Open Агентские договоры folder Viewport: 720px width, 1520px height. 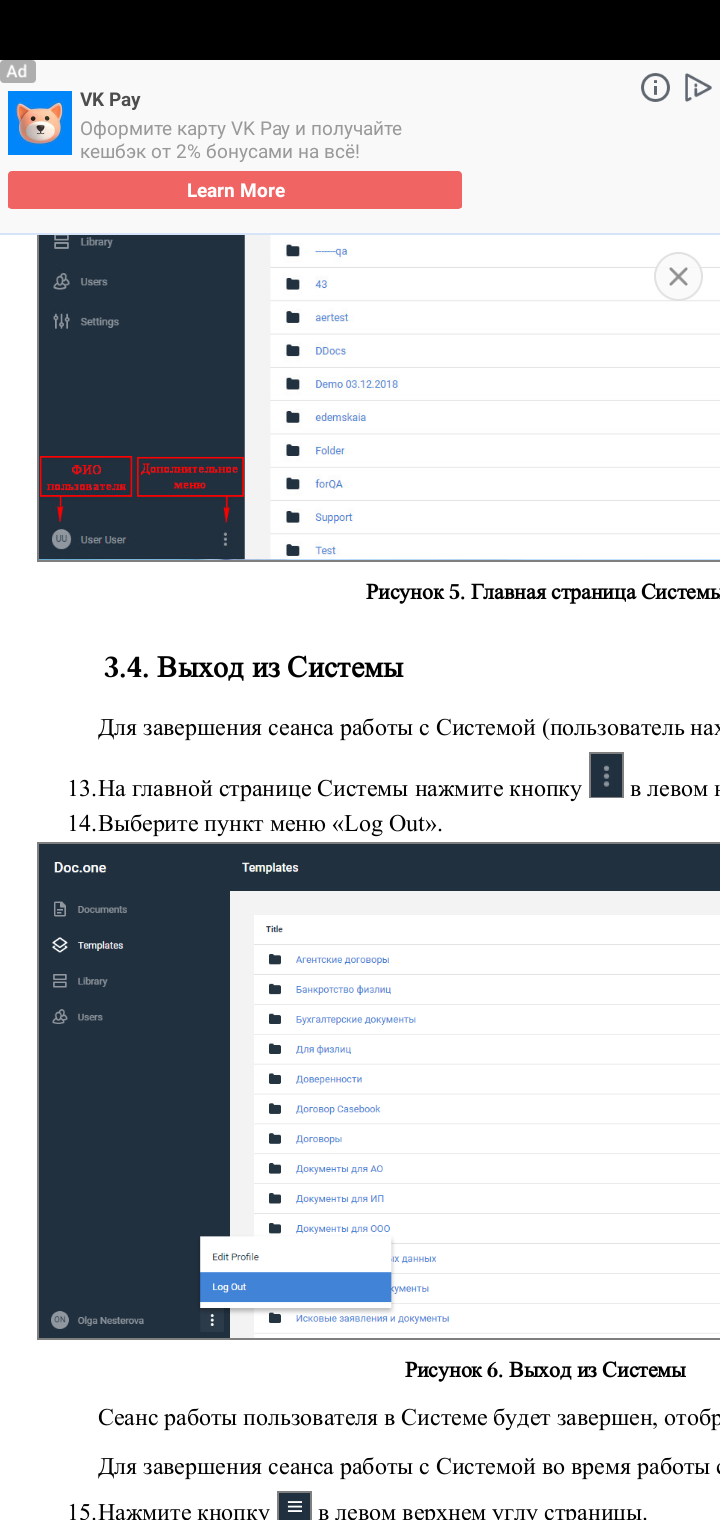342,960
